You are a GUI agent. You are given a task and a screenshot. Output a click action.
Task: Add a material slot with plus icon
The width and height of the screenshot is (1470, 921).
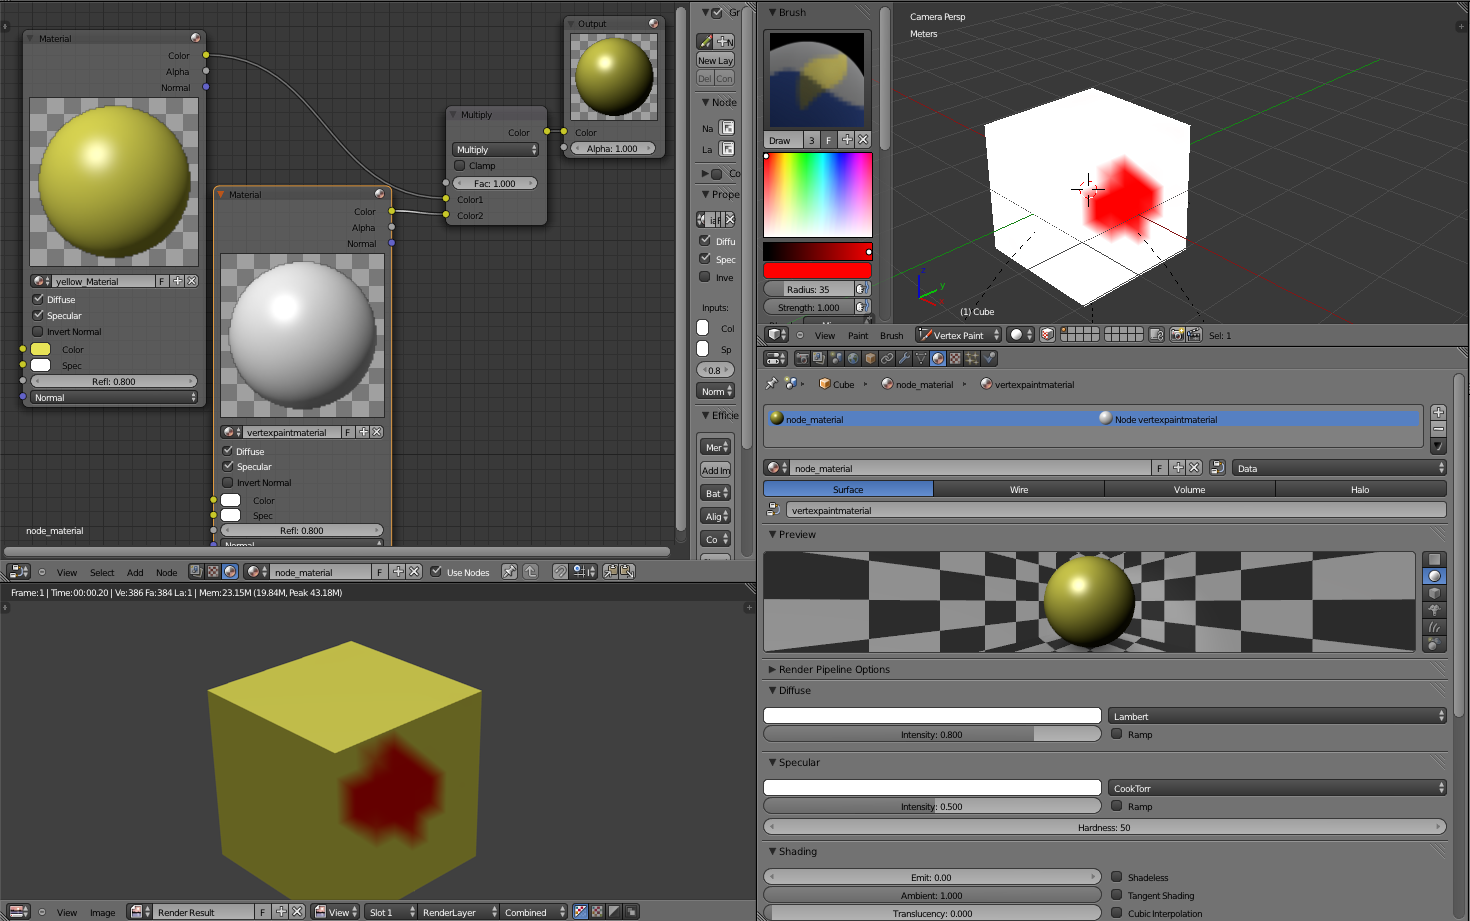1438,412
